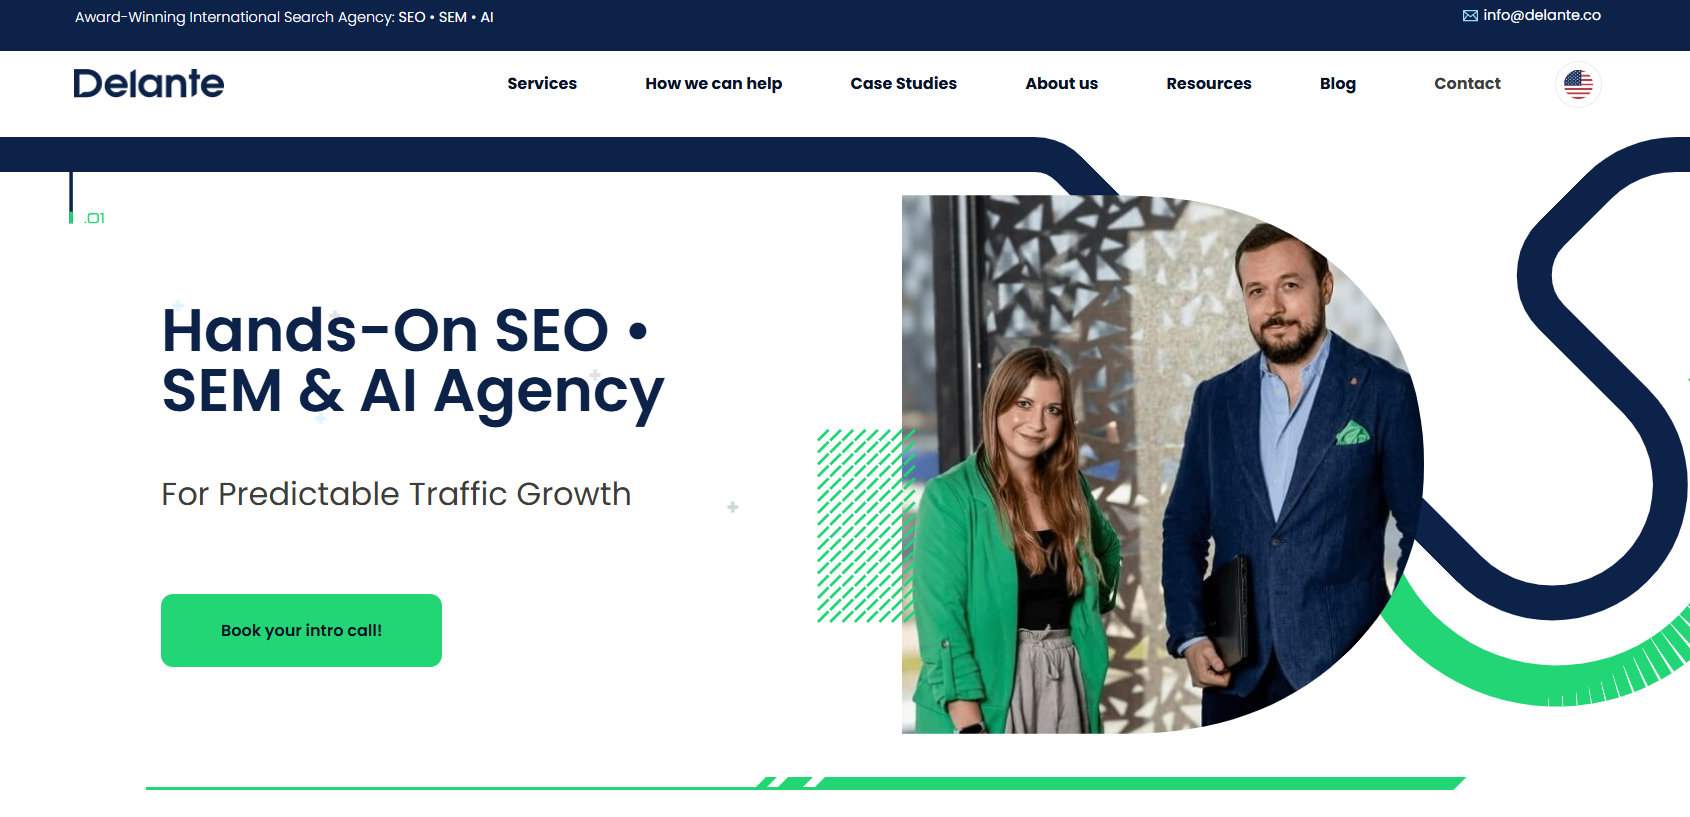Click the Delante logo
This screenshot has width=1690, height=817.
click(148, 84)
